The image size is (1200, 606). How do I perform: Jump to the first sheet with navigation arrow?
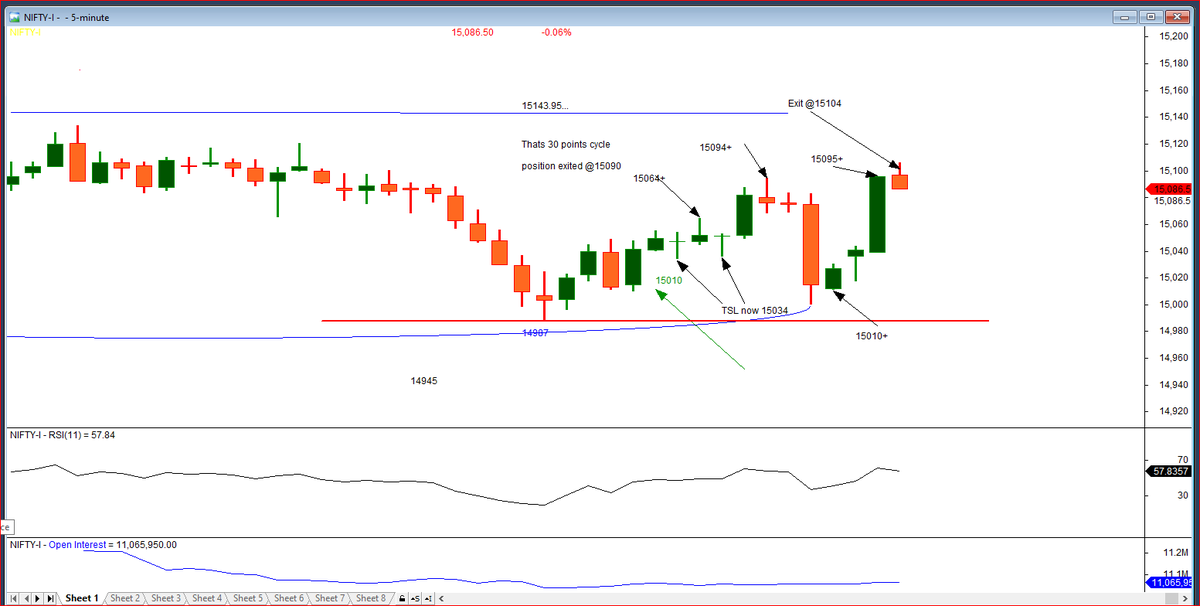click(13, 598)
